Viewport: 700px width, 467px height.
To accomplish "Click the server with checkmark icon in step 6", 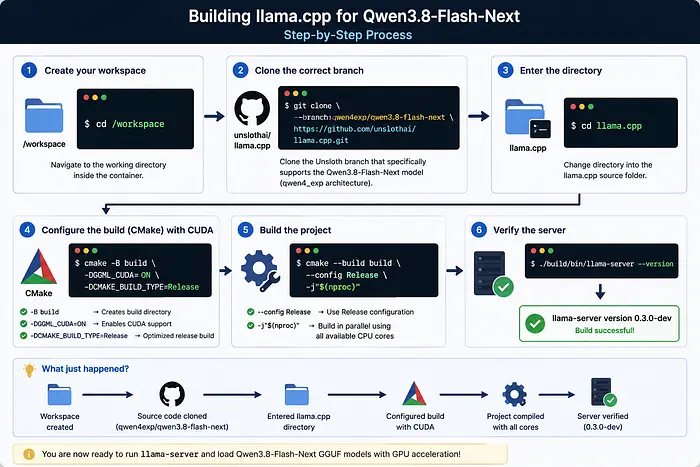I will click(x=493, y=274).
